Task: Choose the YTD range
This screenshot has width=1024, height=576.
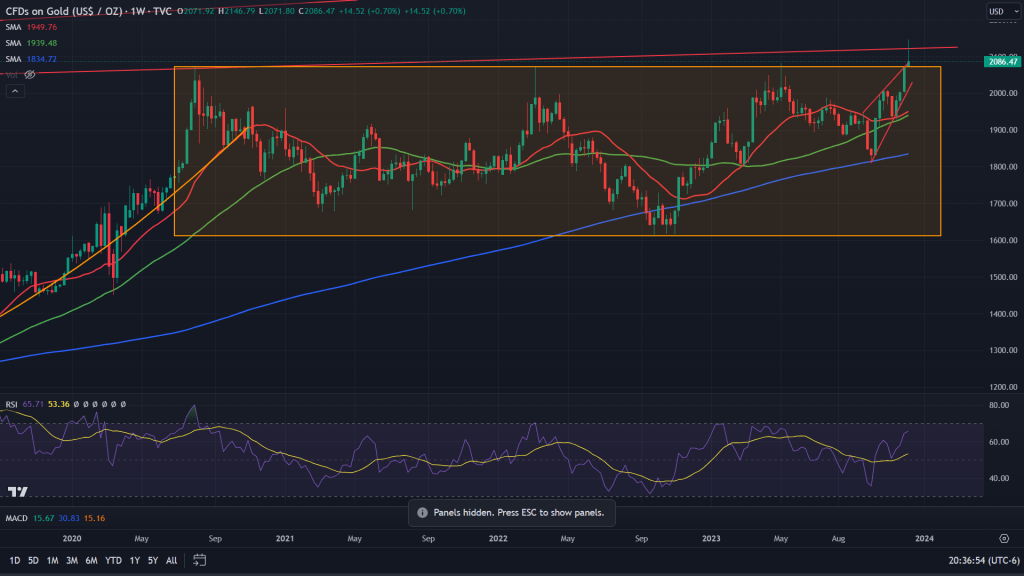Action: click(x=113, y=560)
